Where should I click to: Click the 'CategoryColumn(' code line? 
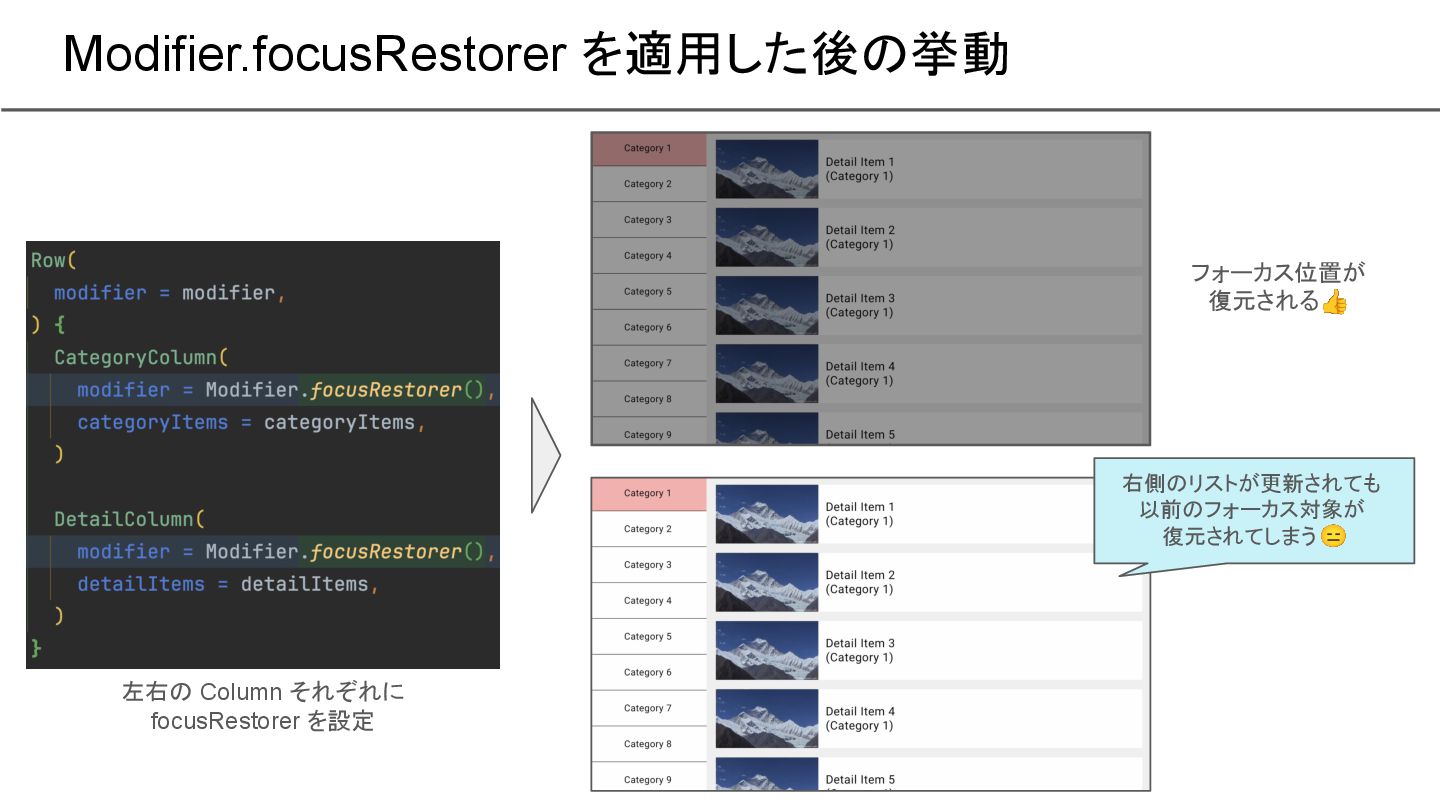(142, 357)
